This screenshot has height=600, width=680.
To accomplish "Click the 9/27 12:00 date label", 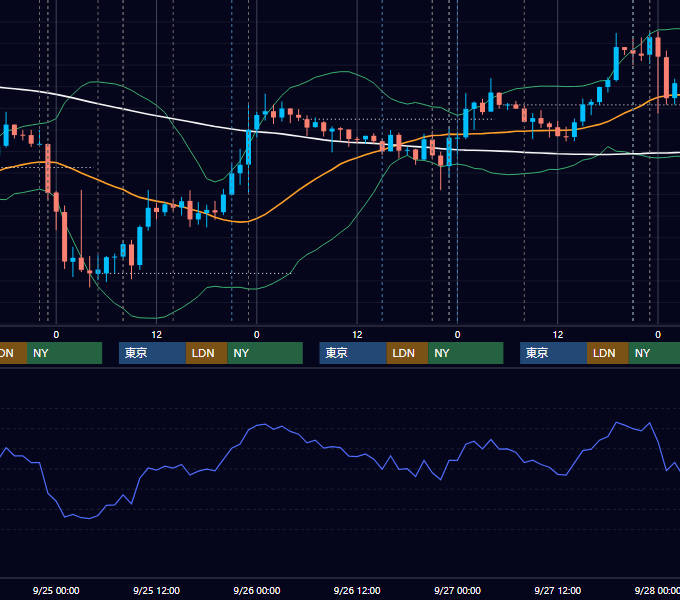I will (x=558, y=590).
